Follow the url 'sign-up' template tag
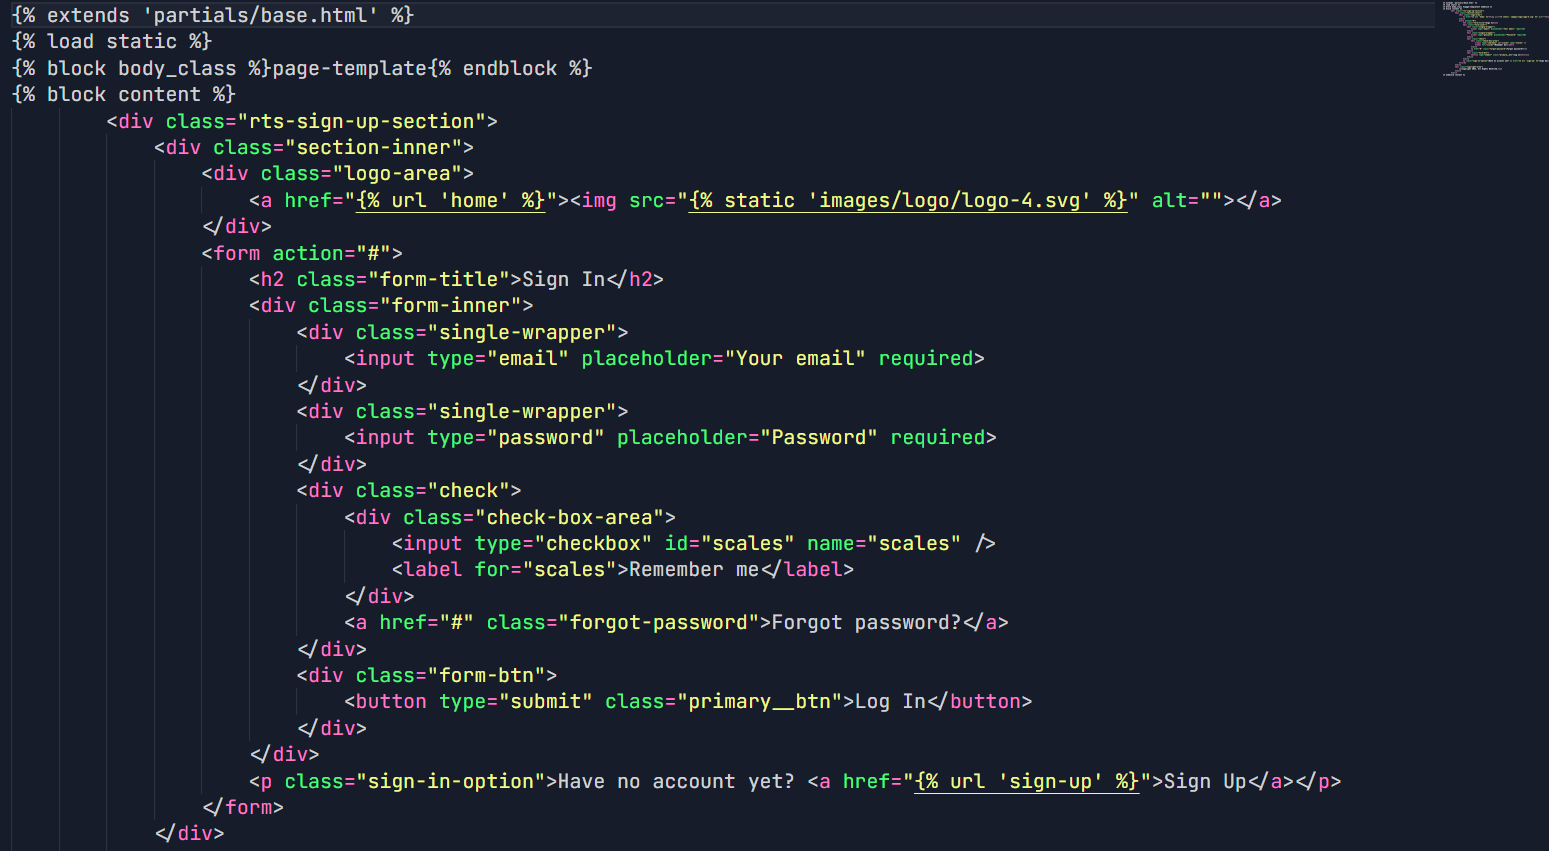The width and height of the screenshot is (1549, 851). [x=1026, y=781]
